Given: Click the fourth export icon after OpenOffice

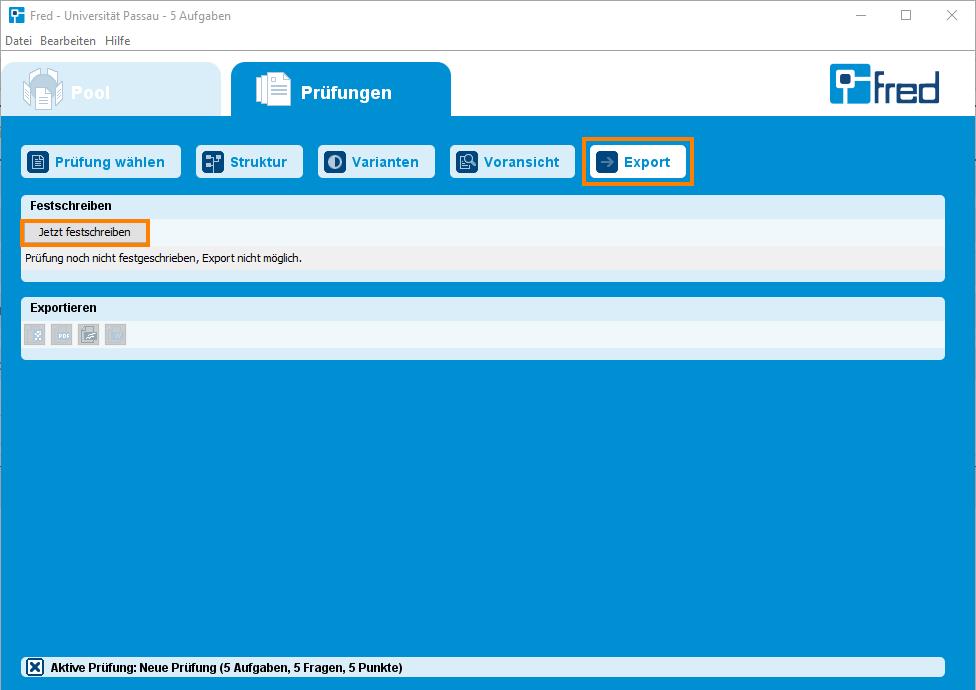Looking at the screenshot, I should [x=116, y=335].
